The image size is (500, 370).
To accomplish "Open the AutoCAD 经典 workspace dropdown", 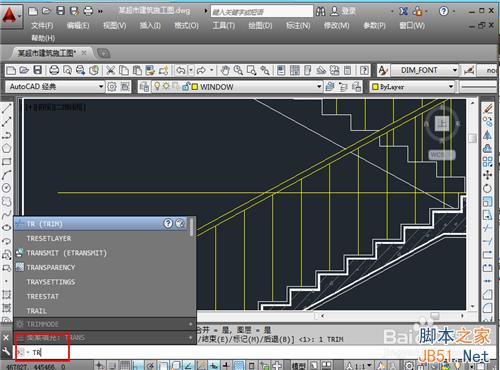I will click(101, 87).
